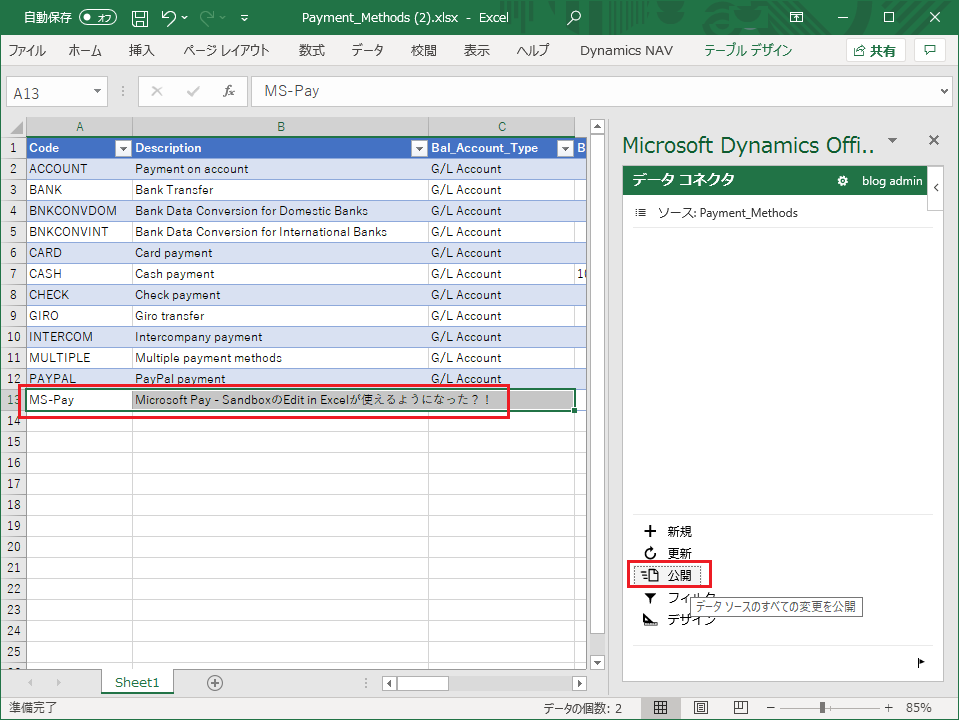Screen dimensions: 959x720
Task: Open the Description column filter dropdown
Action: coord(419,149)
